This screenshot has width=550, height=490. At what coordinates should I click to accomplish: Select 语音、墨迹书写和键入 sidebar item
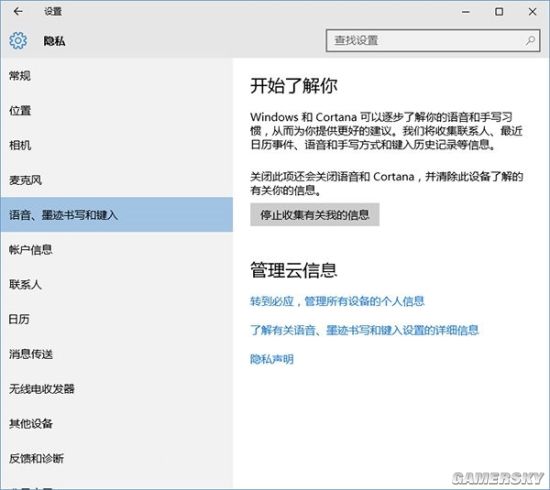pos(116,215)
